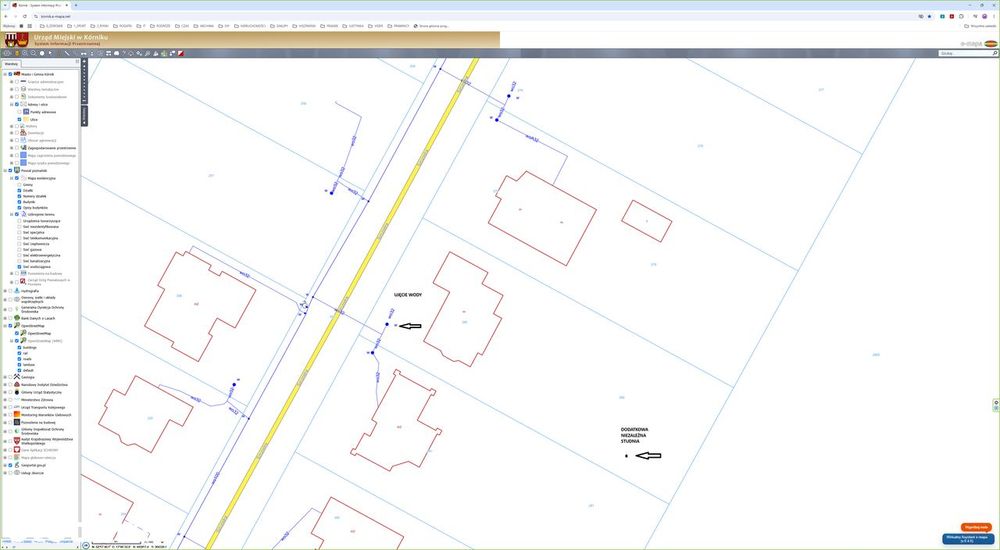Uncheck the Sieć wodociągowa layer checkbox
This screenshot has height=550, width=1000.
coord(19,267)
